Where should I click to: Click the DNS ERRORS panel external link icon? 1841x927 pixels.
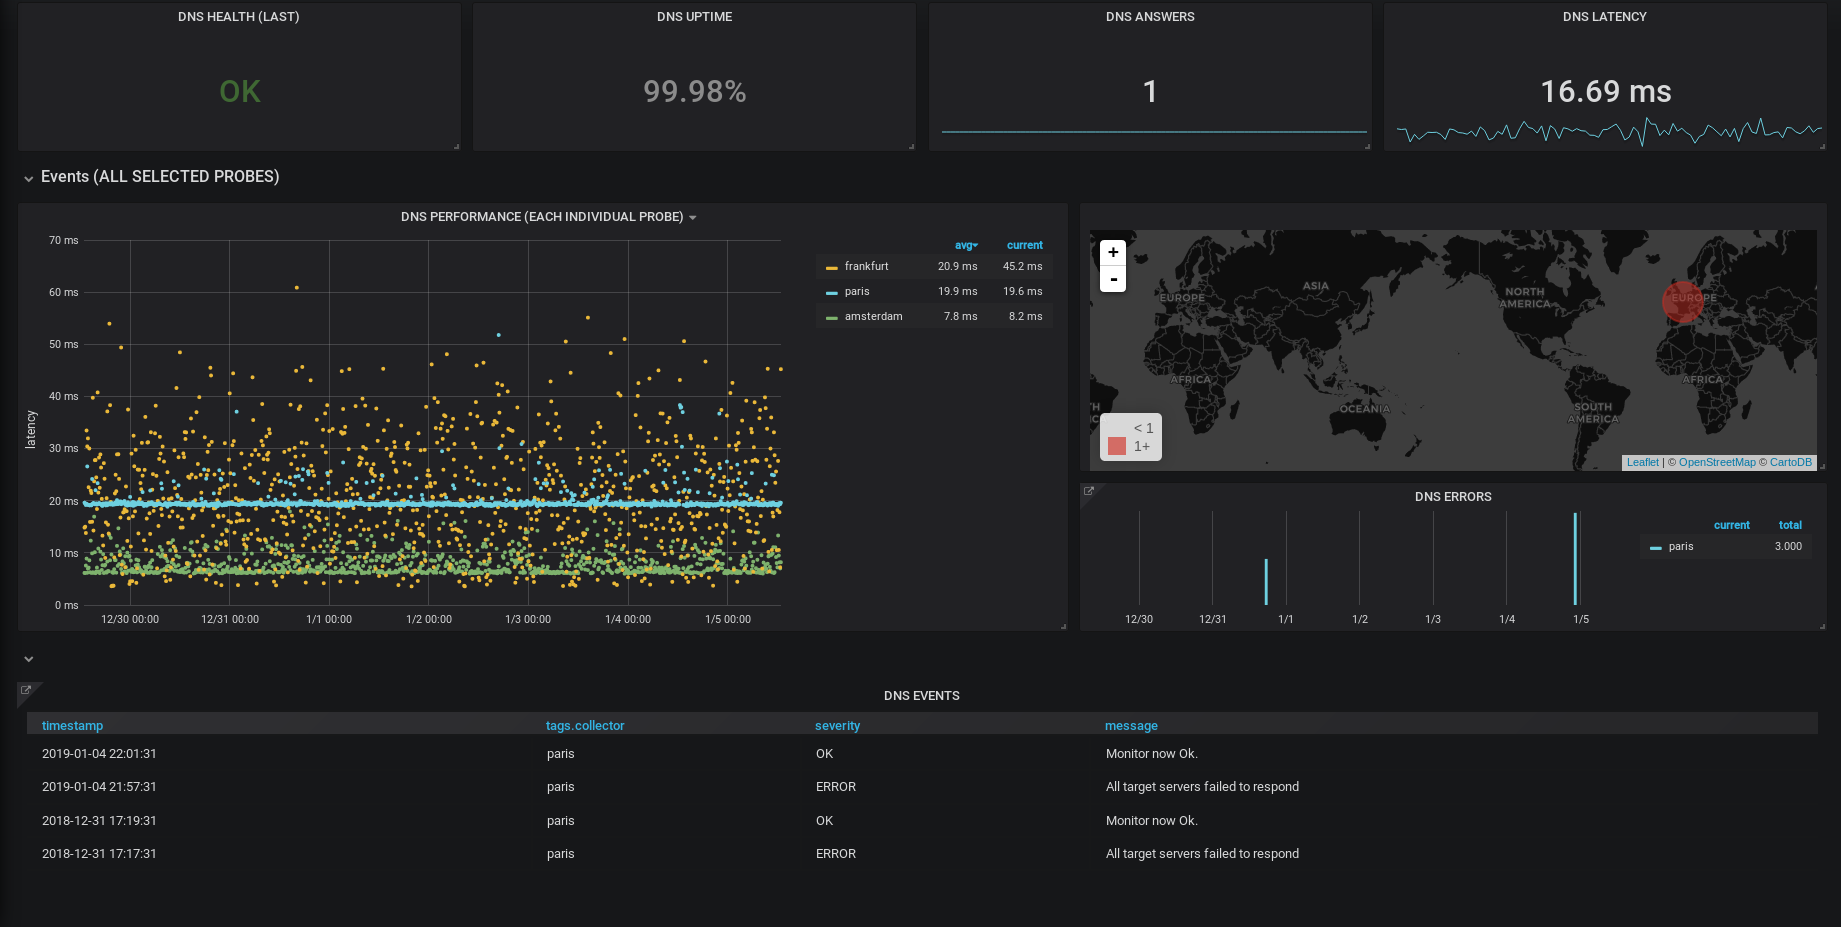(x=1089, y=491)
